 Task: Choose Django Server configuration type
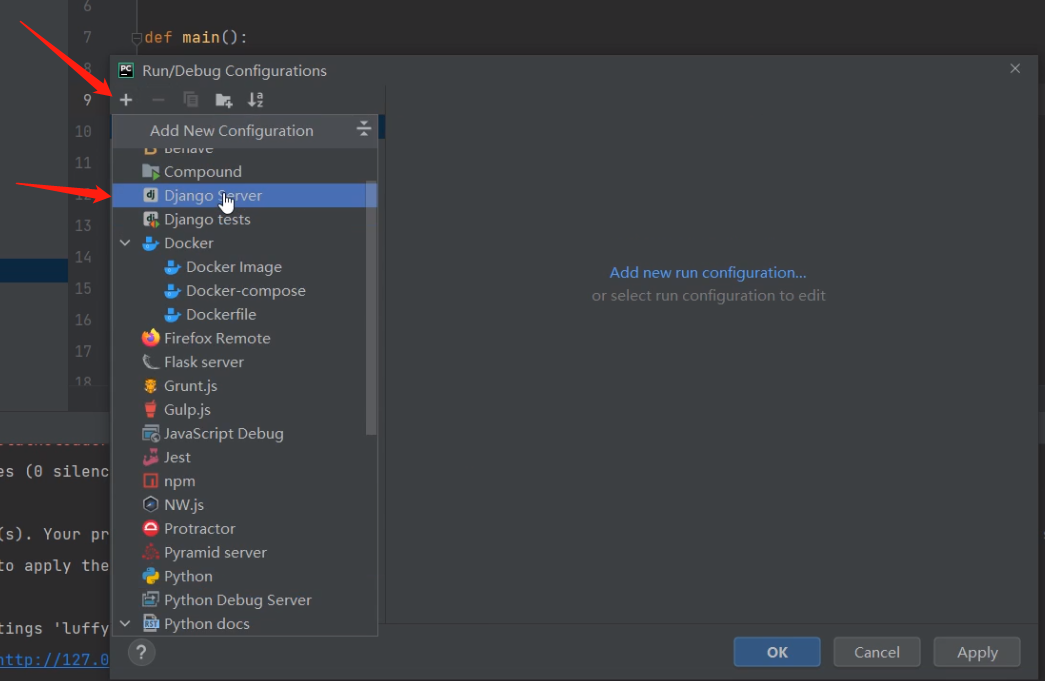(245, 195)
